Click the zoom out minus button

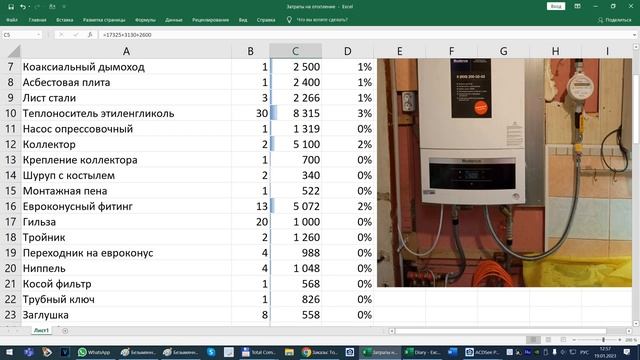[x=573, y=340]
